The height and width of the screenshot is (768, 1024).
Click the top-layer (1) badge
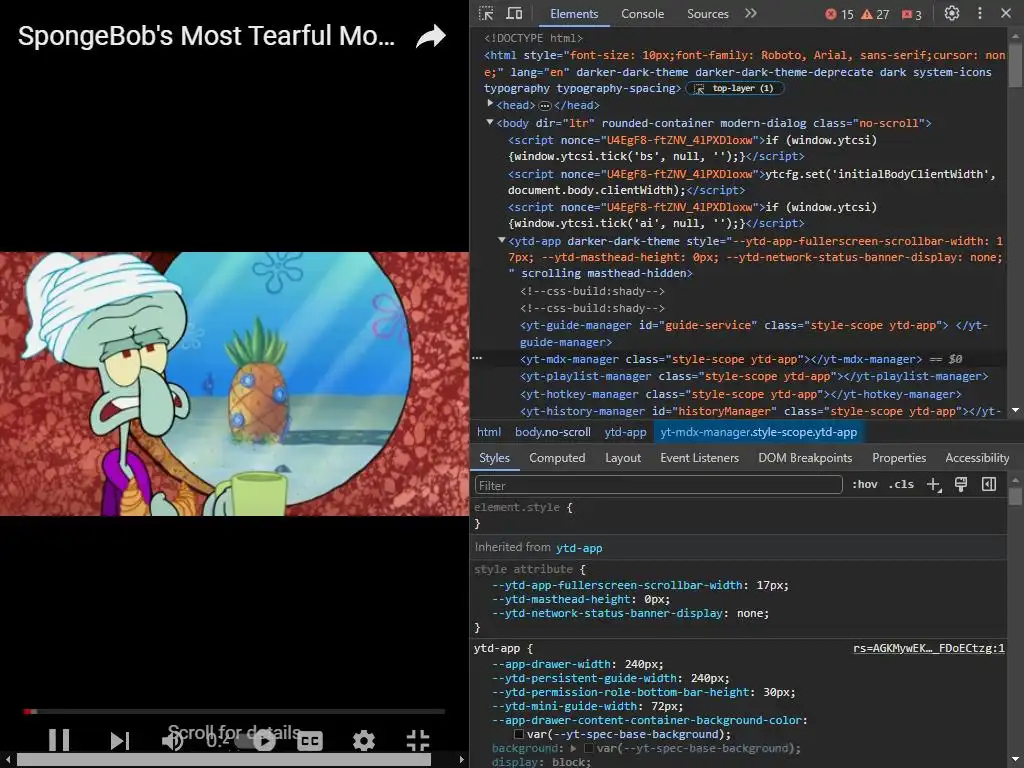click(735, 88)
